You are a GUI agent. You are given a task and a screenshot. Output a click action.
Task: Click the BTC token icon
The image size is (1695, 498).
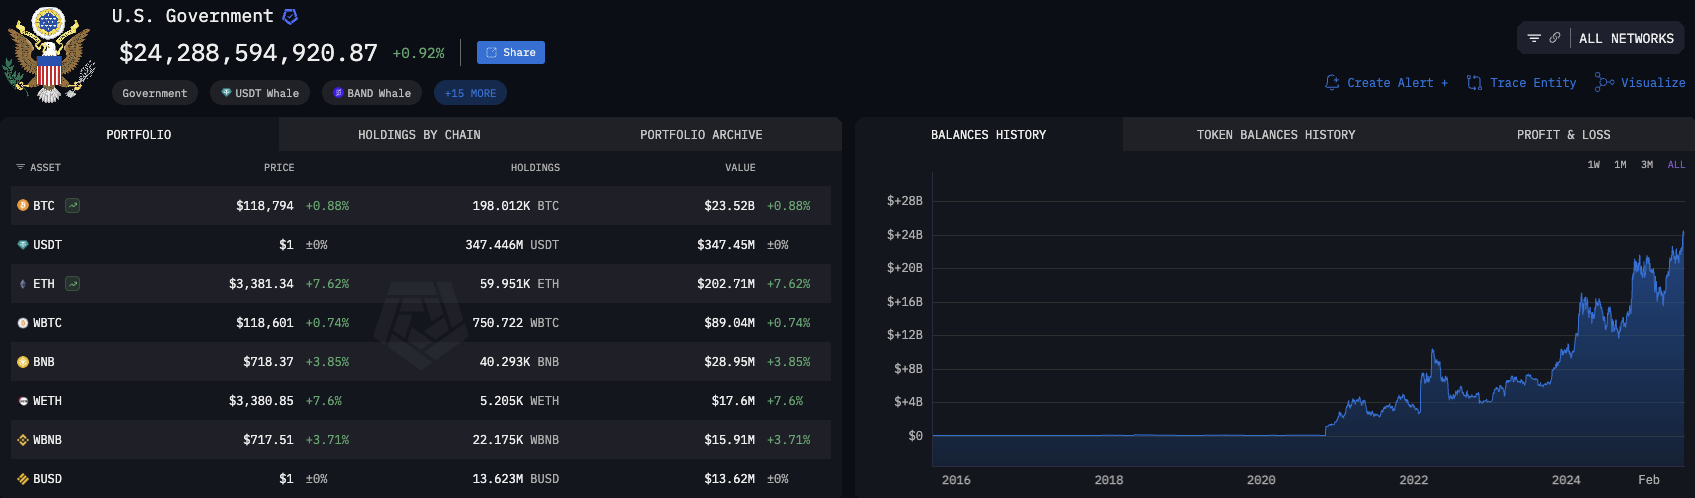[x=23, y=205]
